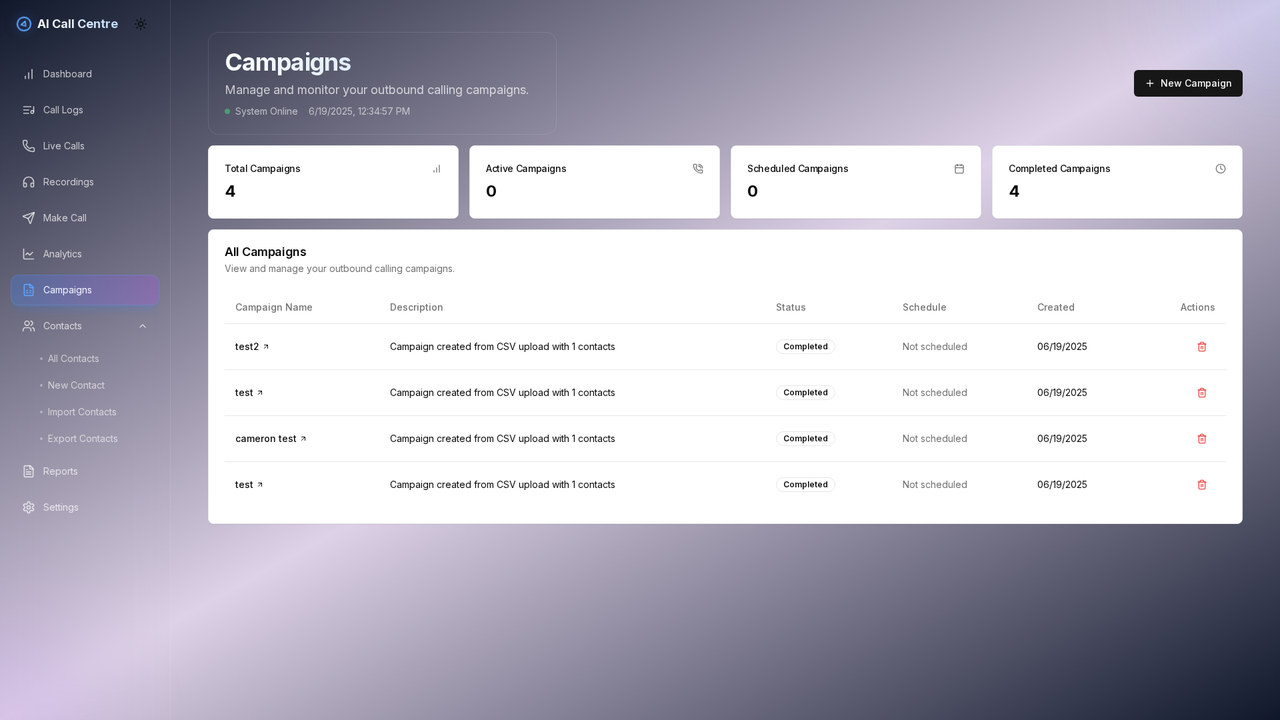
Task: Click the Make Call paper plane icon
Action: pyautogui.click(x=29, y=218)
